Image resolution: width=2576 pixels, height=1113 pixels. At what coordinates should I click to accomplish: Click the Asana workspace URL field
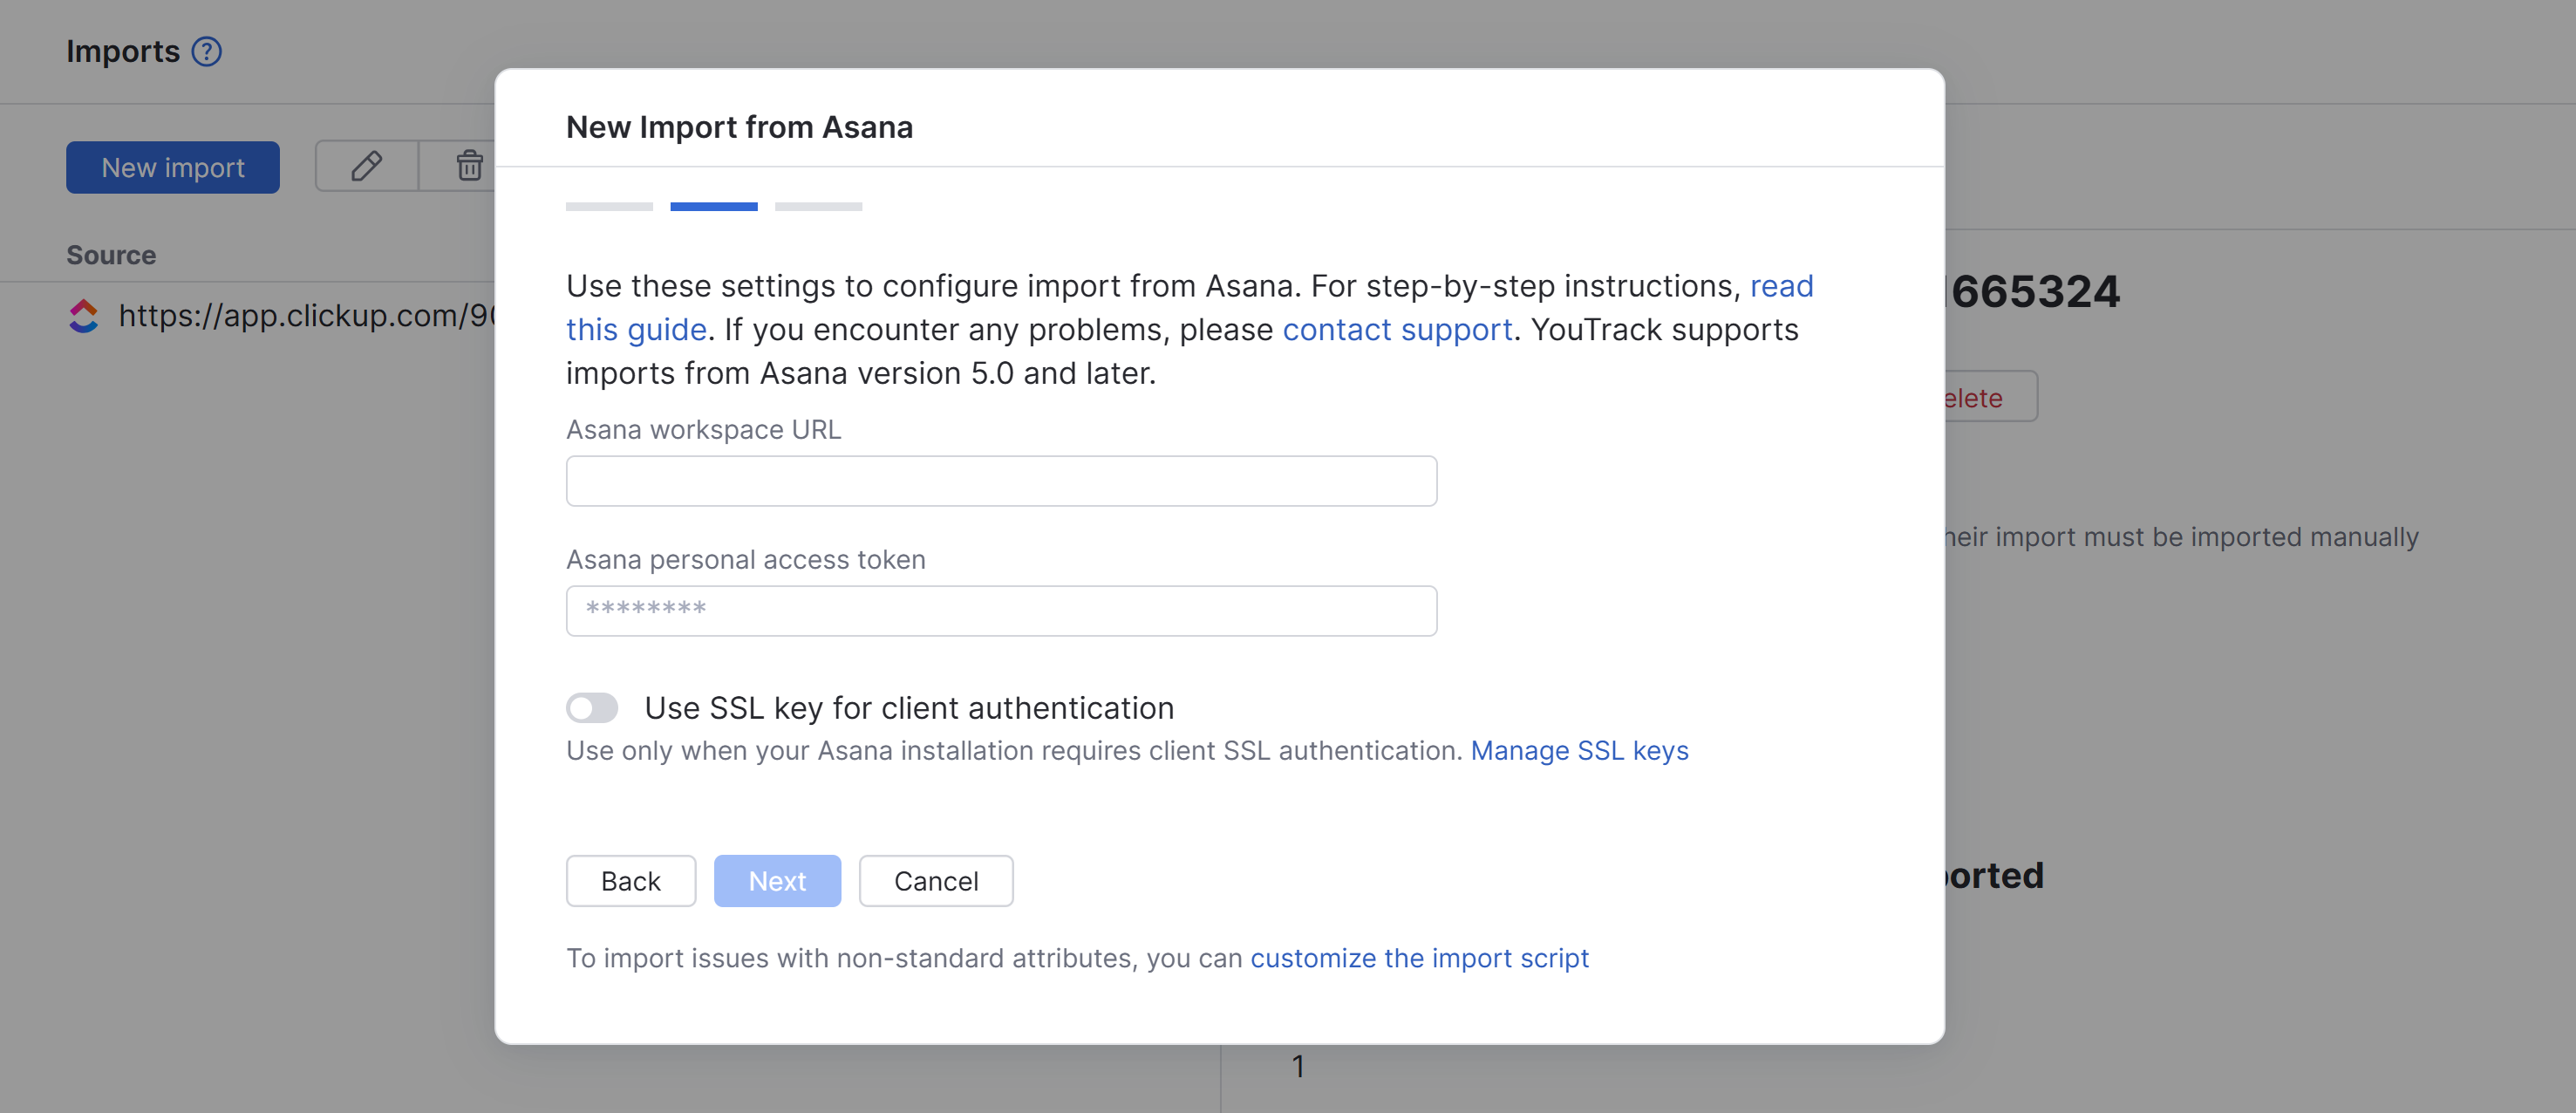click(1001, 481)
